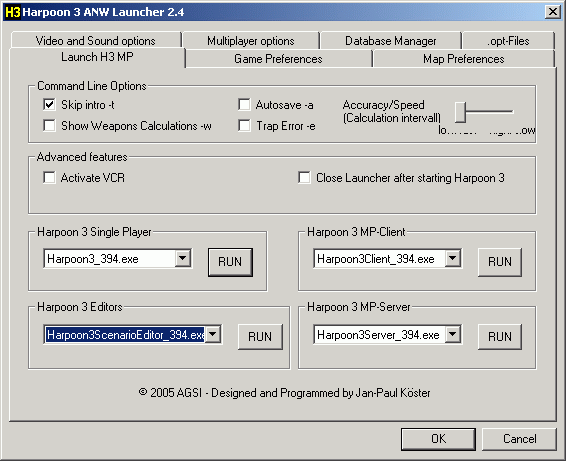This screenshot has width=566, height=461.
Task: Close the Harpoon 3 ANW Launcher window
Action: click(x=553, y=12)
